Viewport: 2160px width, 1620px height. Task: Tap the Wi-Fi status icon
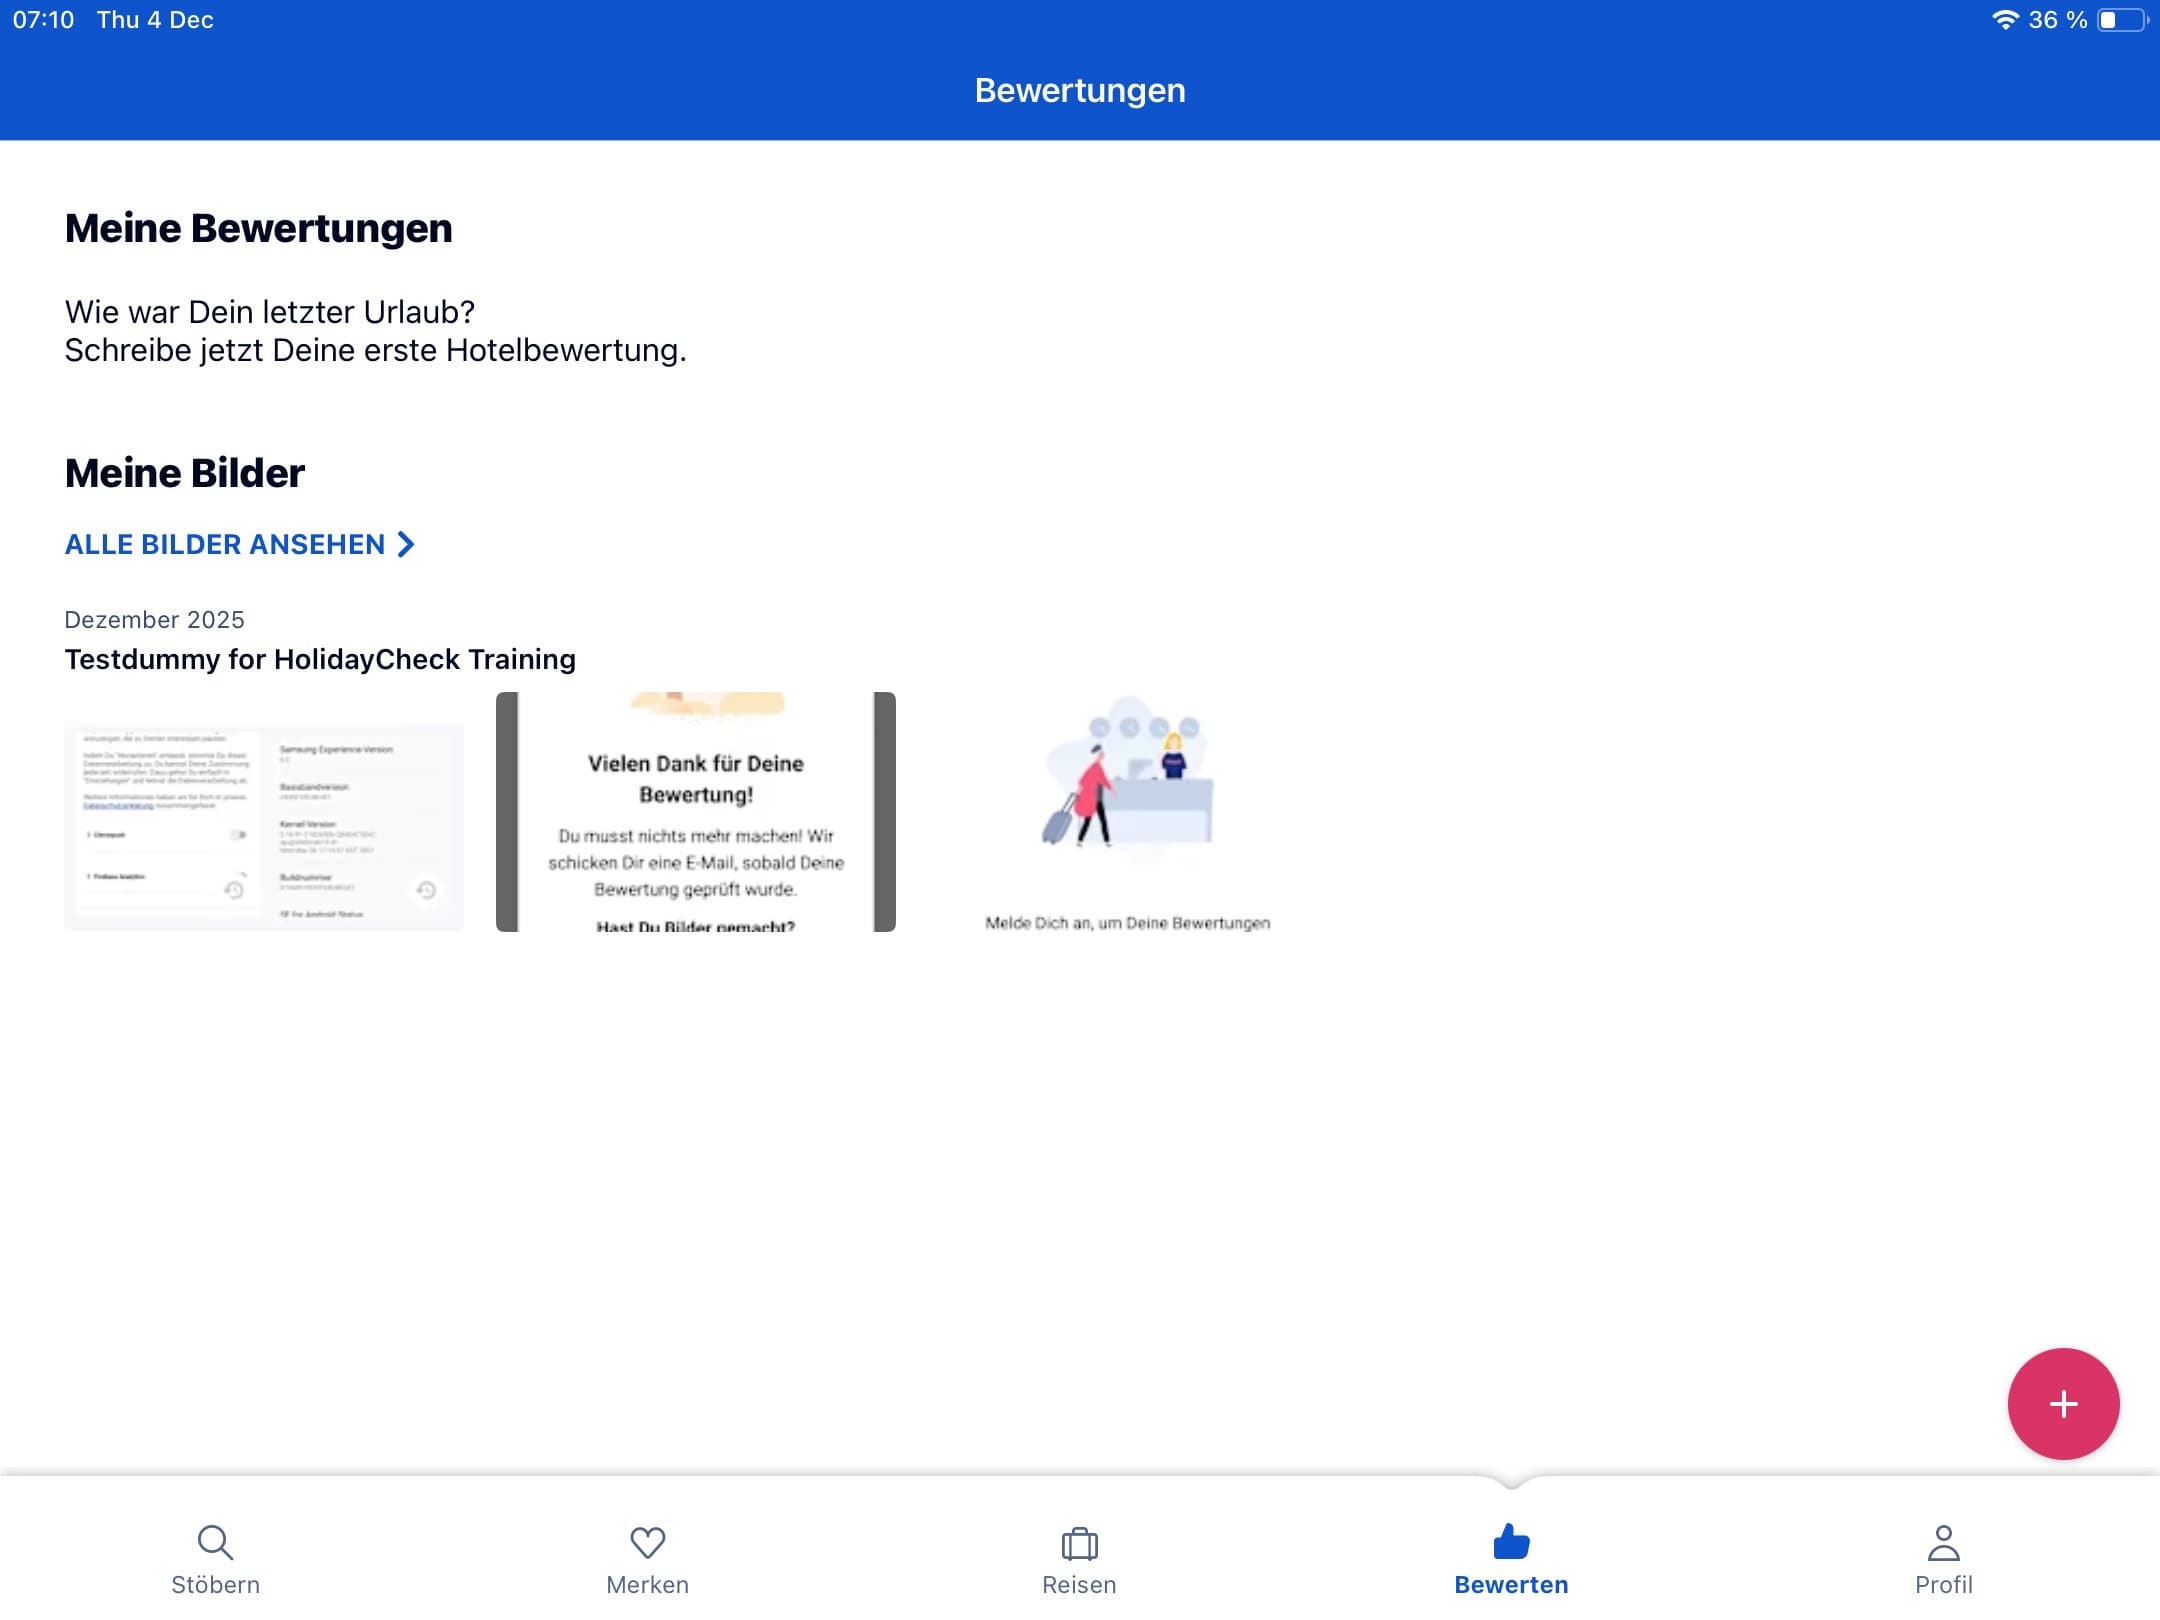[x=2004, y=20]
